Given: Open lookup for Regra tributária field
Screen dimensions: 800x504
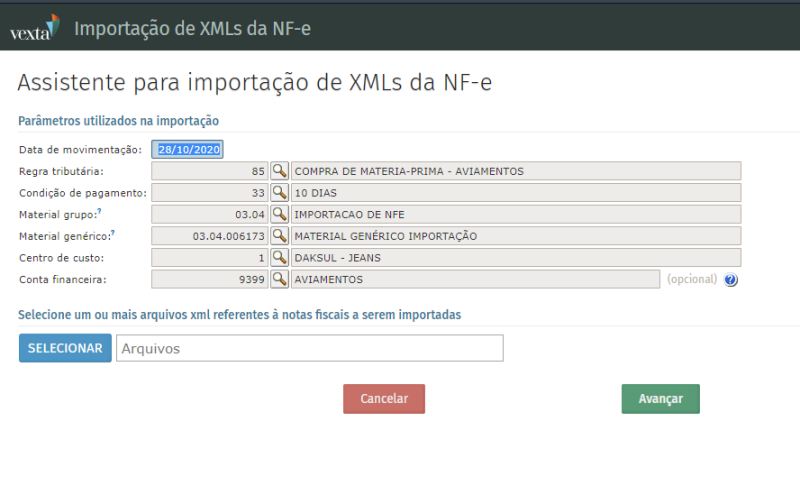Looking at the screenshot, I should [280, 171].
